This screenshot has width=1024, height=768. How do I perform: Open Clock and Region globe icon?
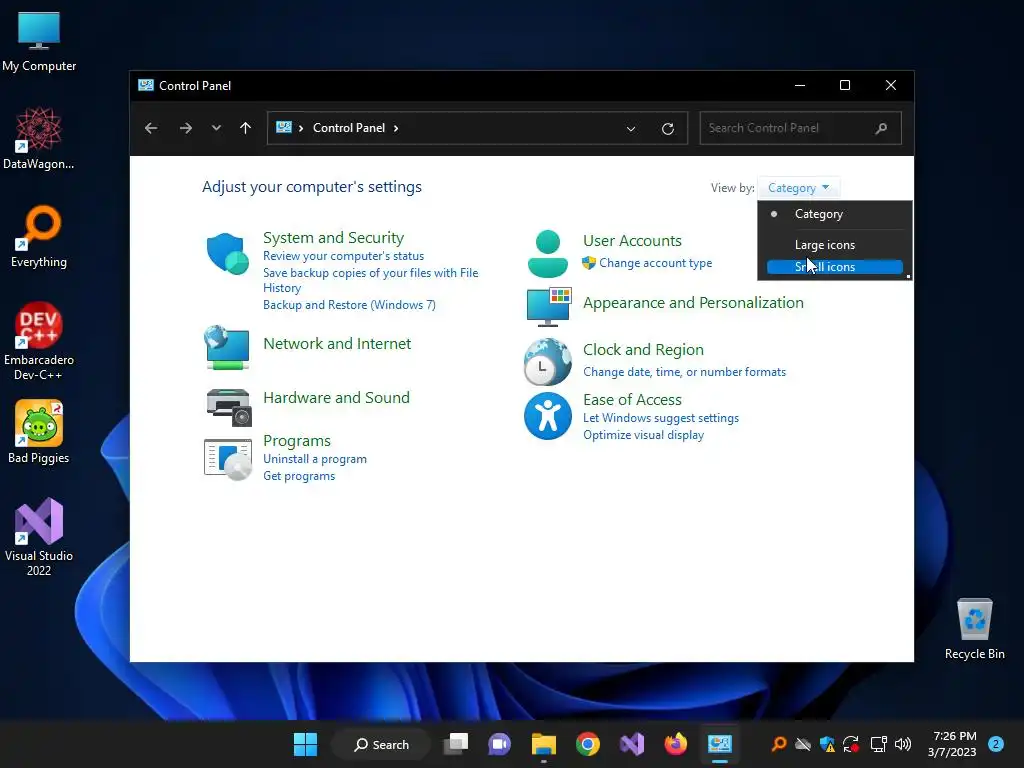pyautogui.click(x=547, y=361)
